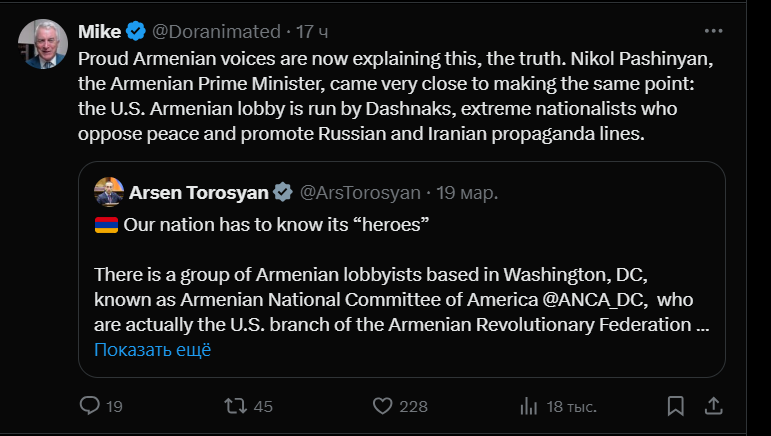Click the share upload icon
Screen dimensions: 771x436
pos(713,406)
